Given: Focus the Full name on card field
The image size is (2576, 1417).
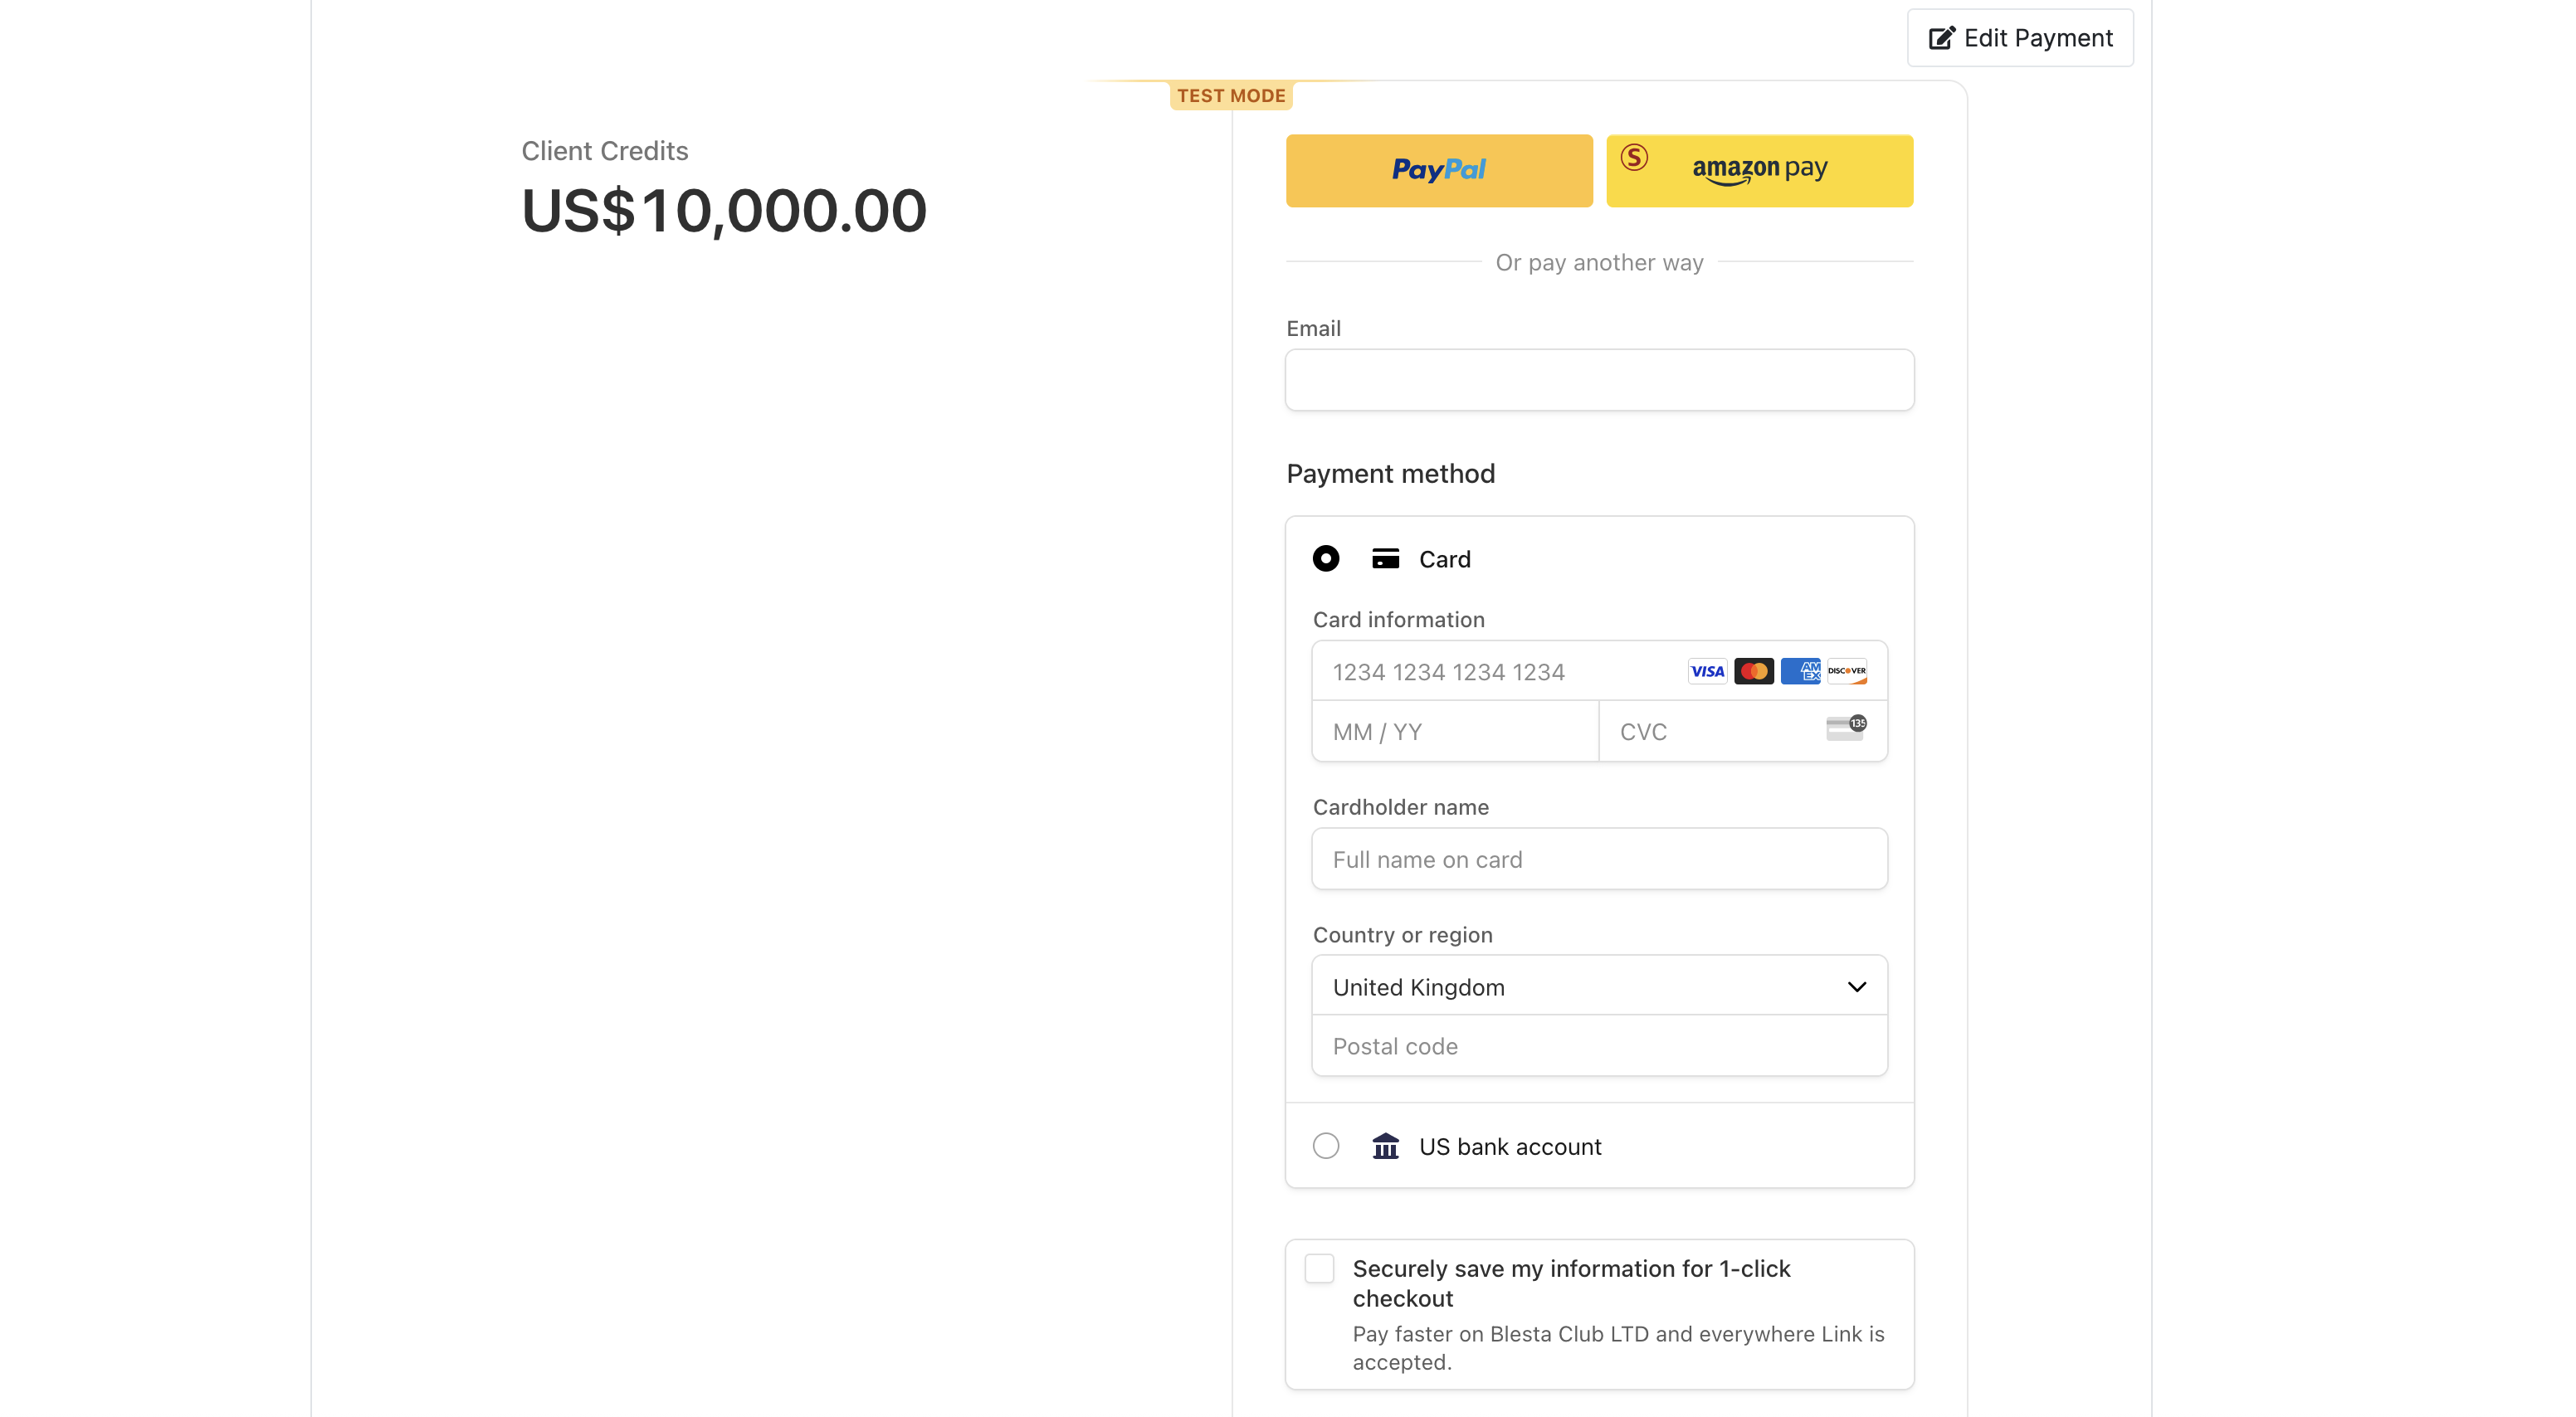Looking at the screenshot, I should pyautogui.click(x=1599, y=859).
